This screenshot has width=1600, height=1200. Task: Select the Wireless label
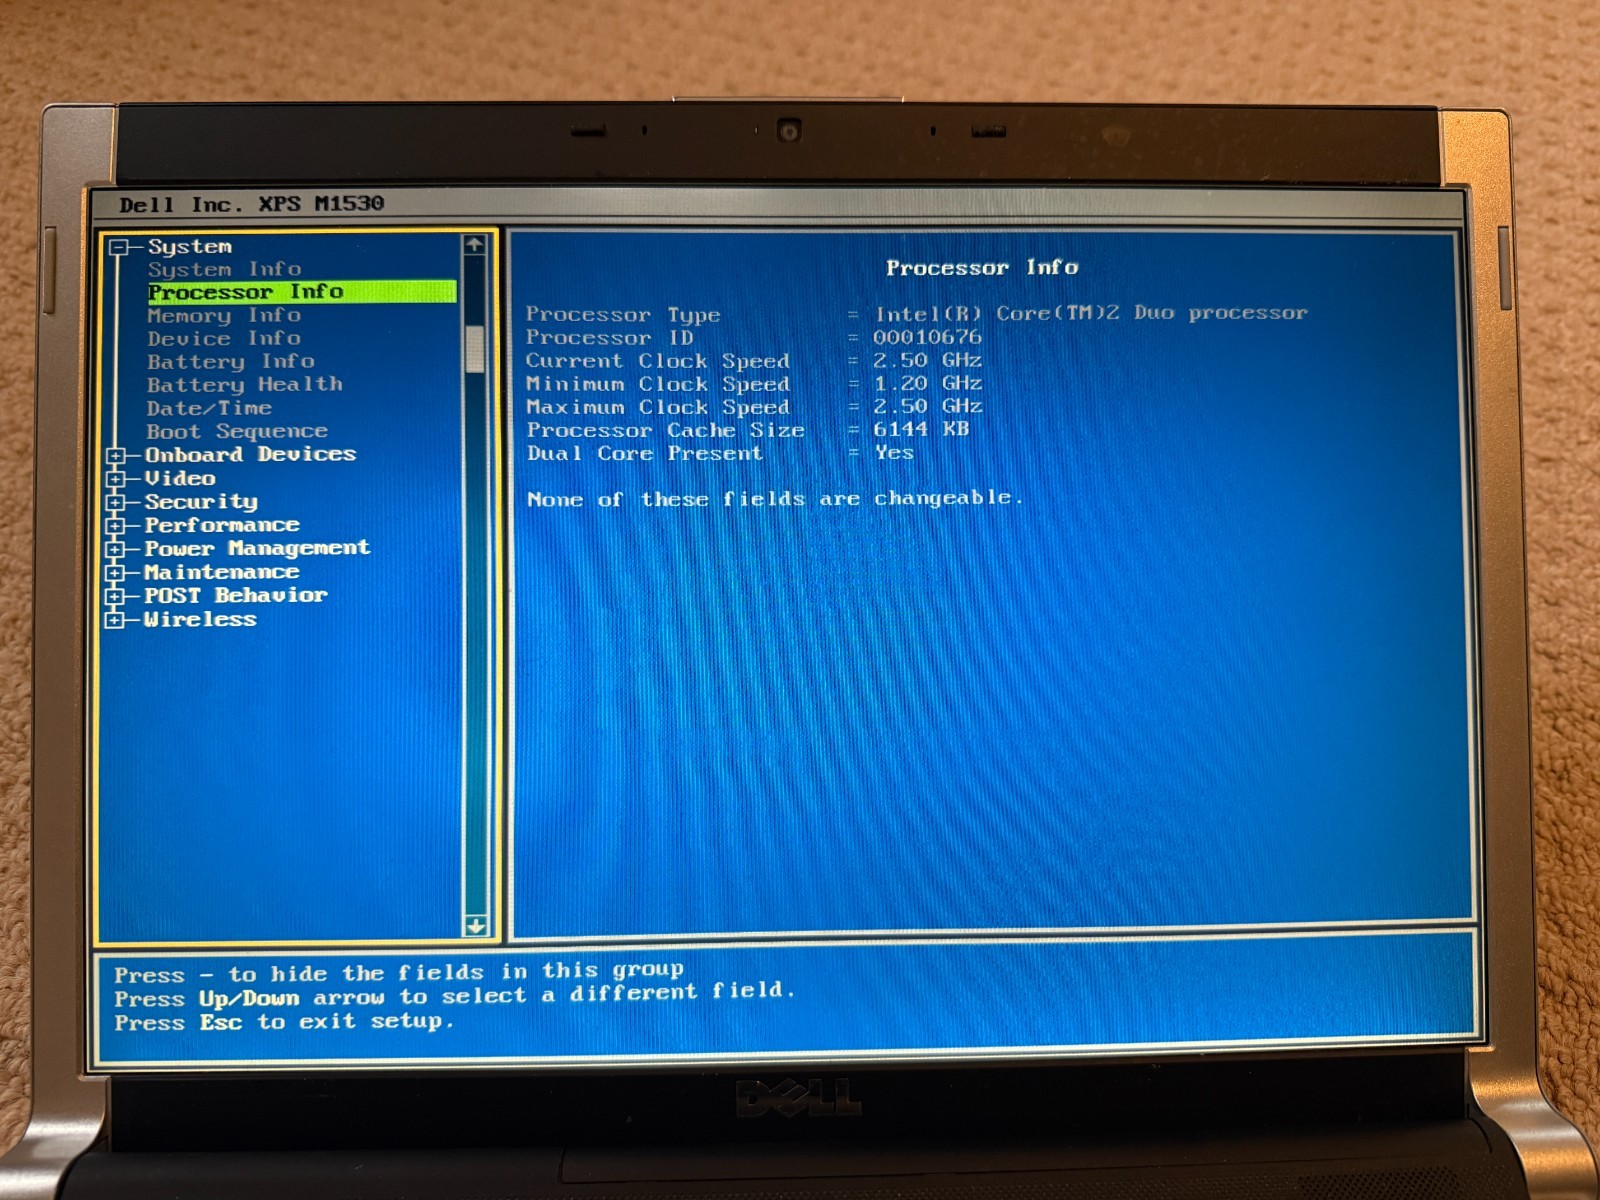(200, 619)
